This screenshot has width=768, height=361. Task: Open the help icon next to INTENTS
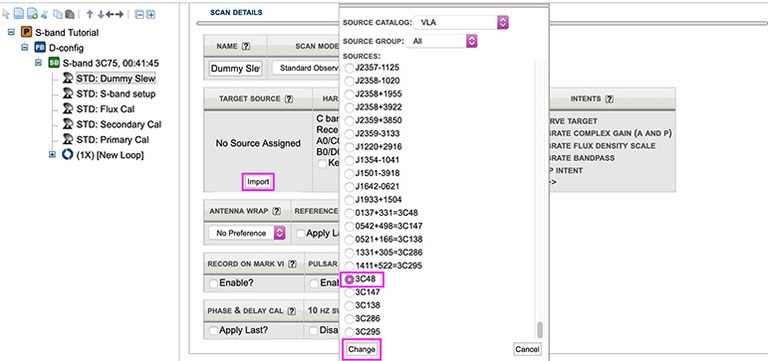[609, 99]
